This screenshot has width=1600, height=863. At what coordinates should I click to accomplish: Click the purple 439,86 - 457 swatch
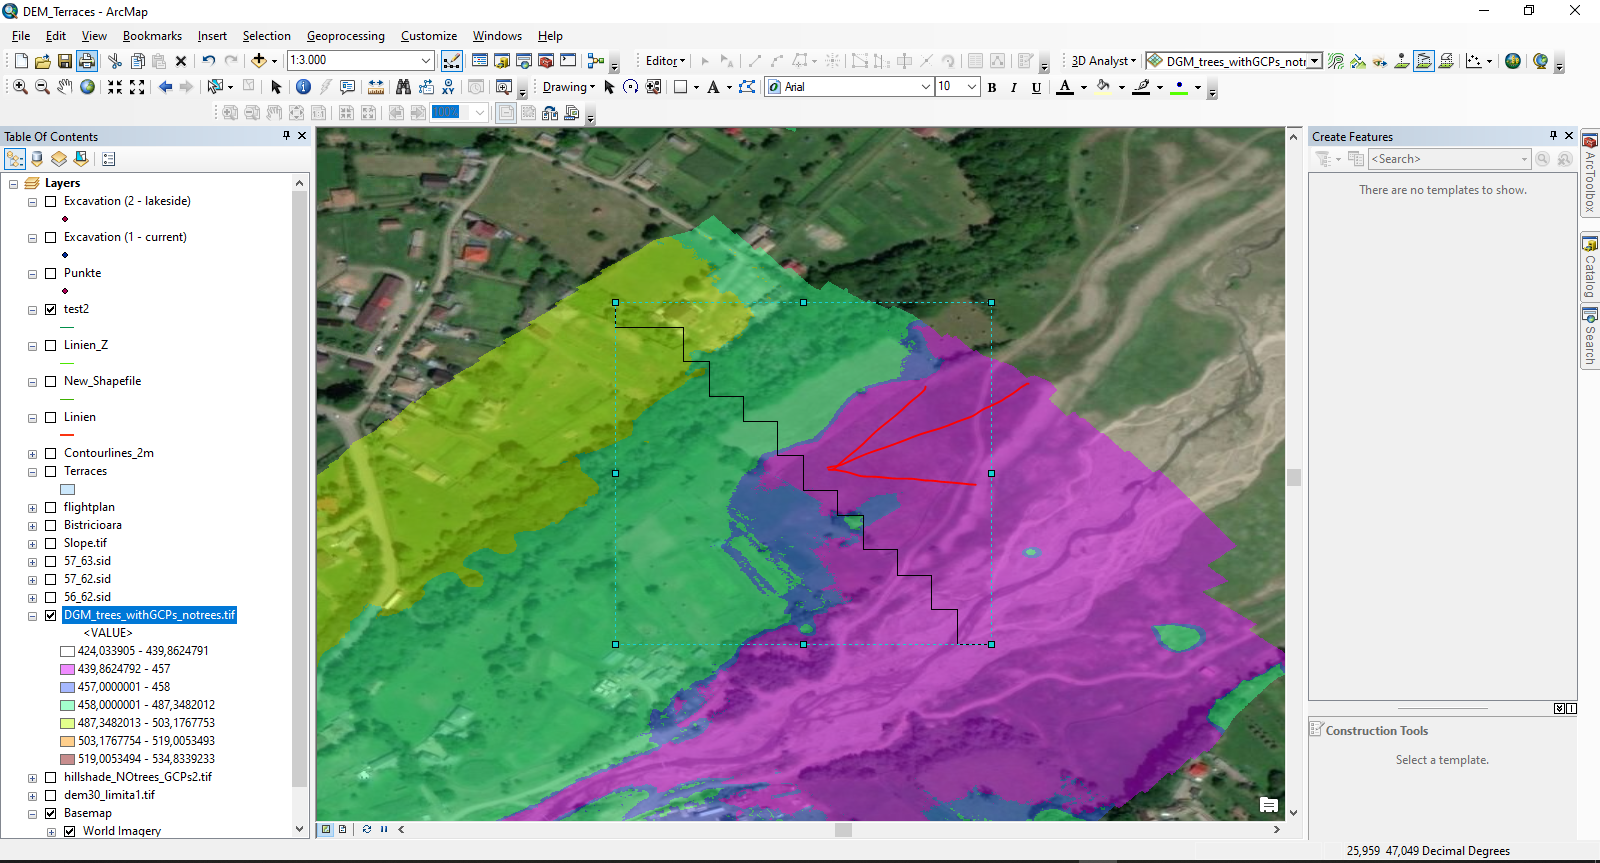pos(67,669)
